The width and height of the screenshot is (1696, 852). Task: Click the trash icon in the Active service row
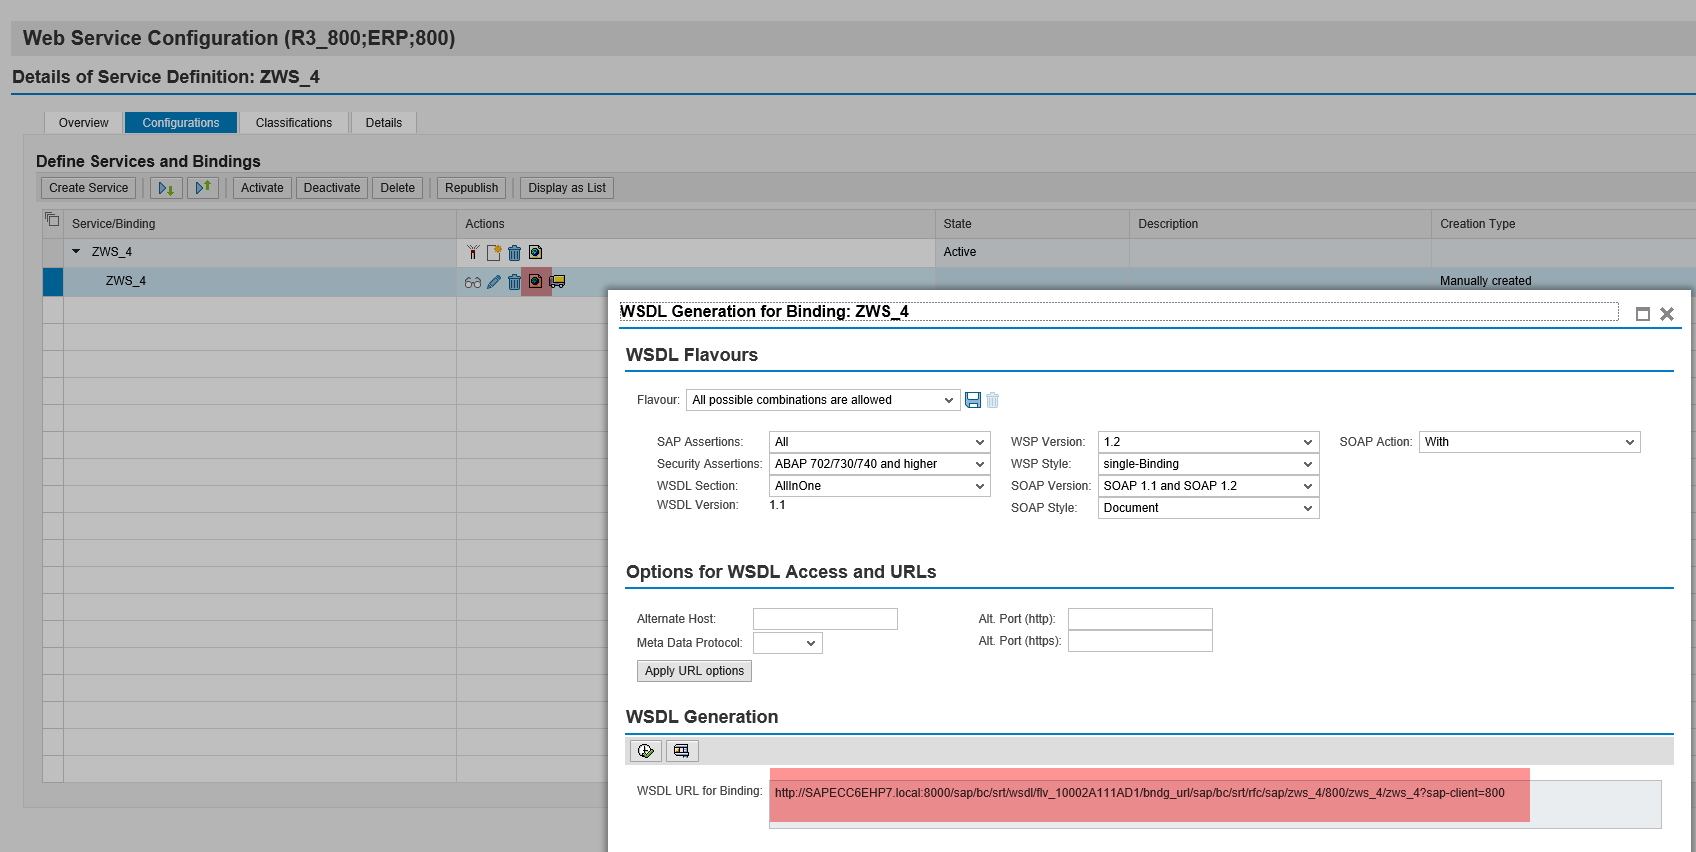point(514,252)
